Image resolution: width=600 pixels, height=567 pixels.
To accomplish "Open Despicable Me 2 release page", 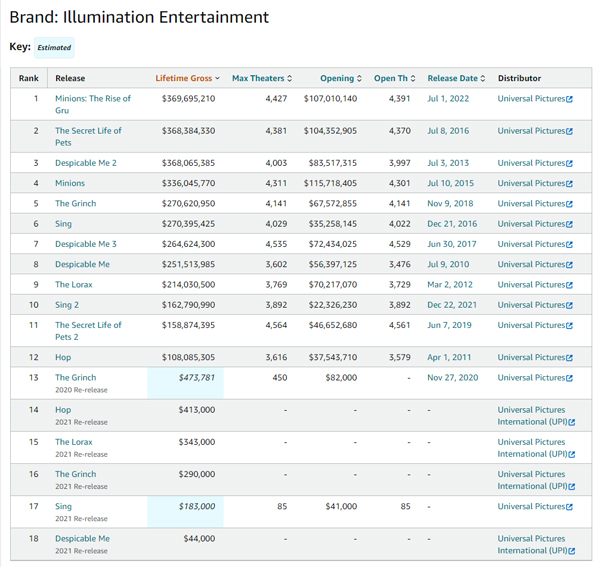I will coord(86,163).
